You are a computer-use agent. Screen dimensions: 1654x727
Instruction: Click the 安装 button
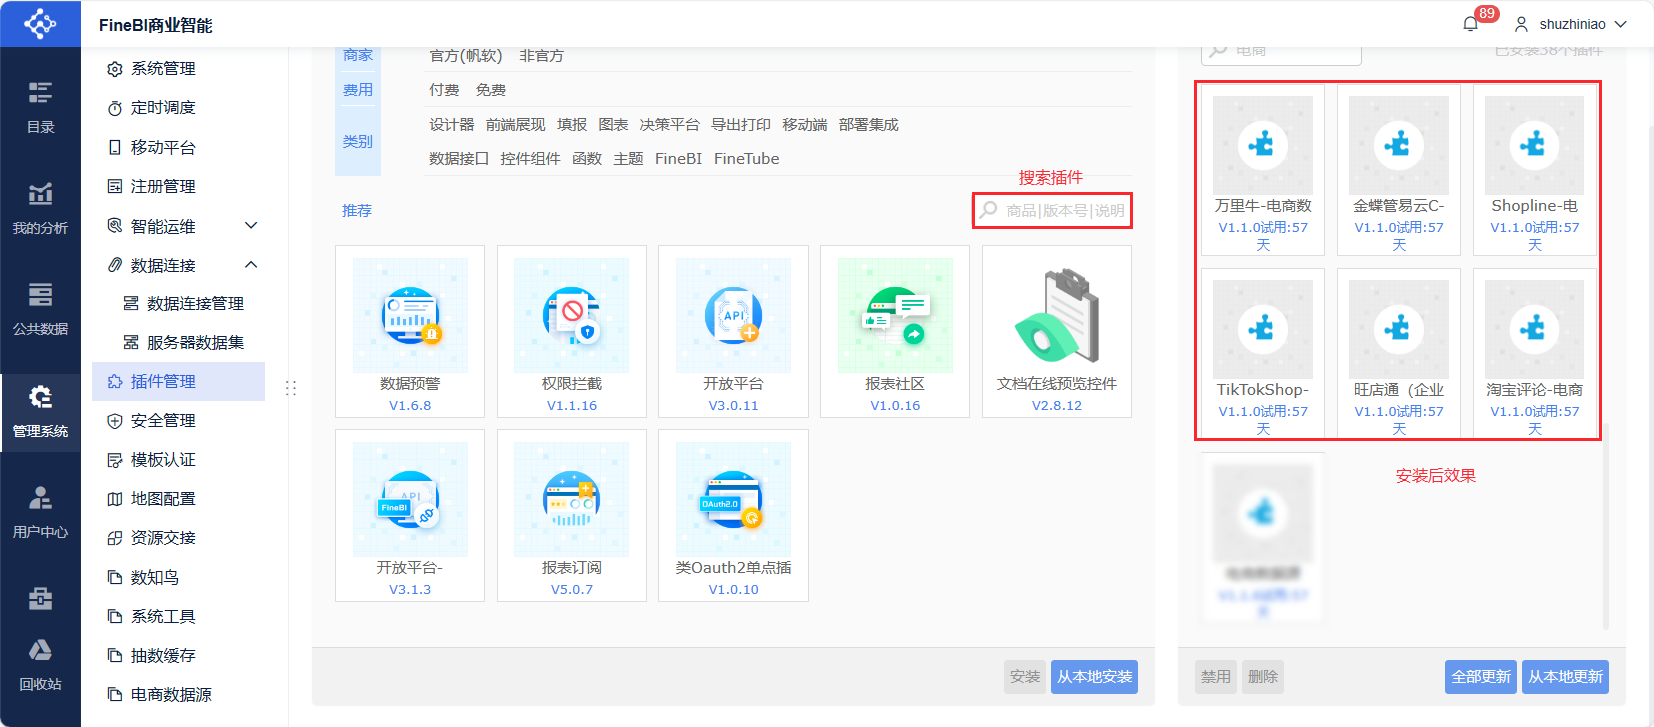tap(1025, 677)
